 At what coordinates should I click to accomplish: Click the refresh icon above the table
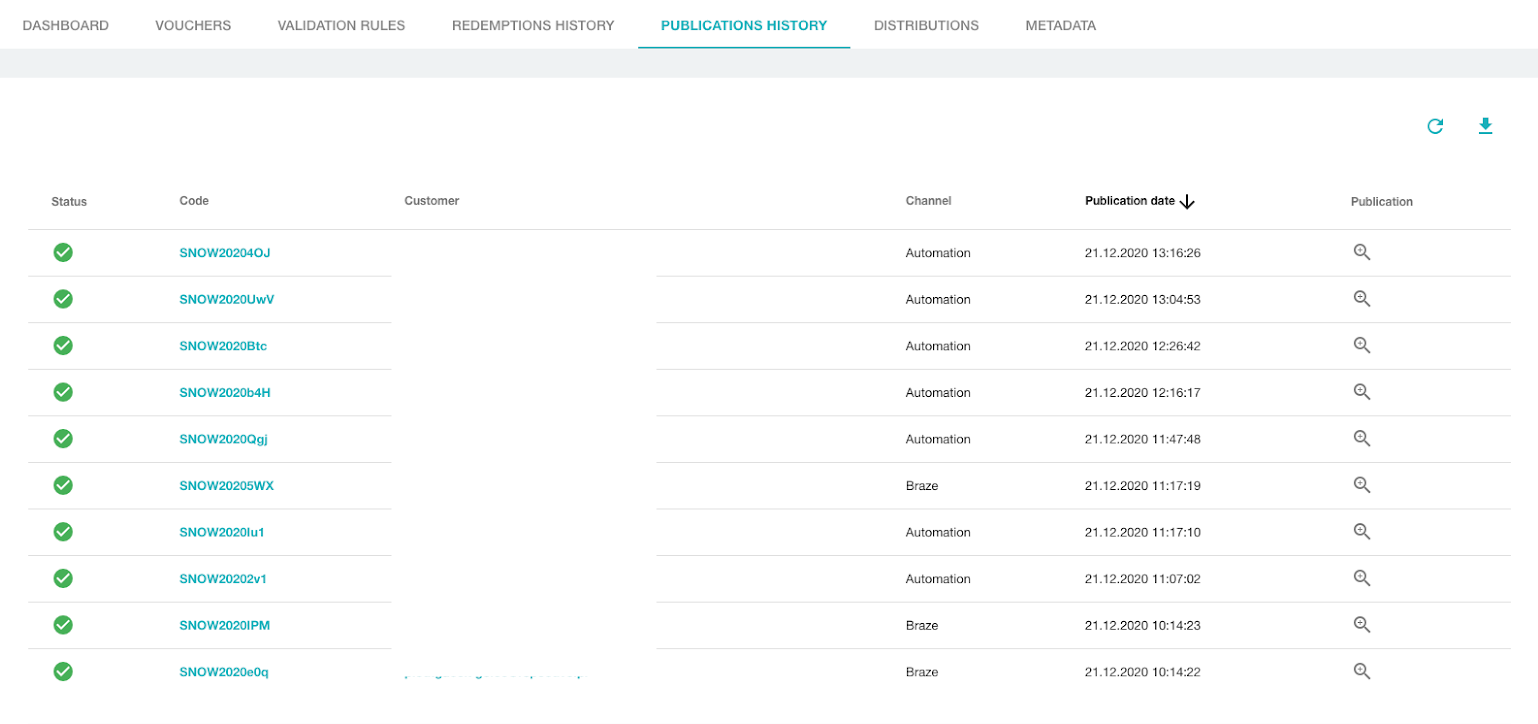1435,126
